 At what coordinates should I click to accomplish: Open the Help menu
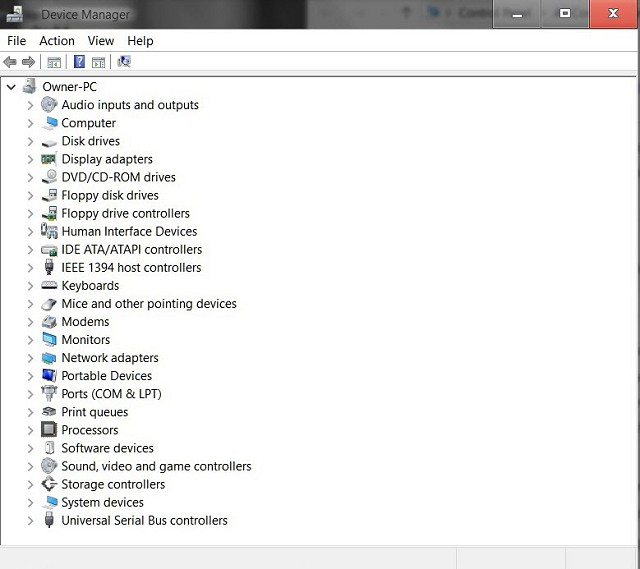tap(140, 41)
